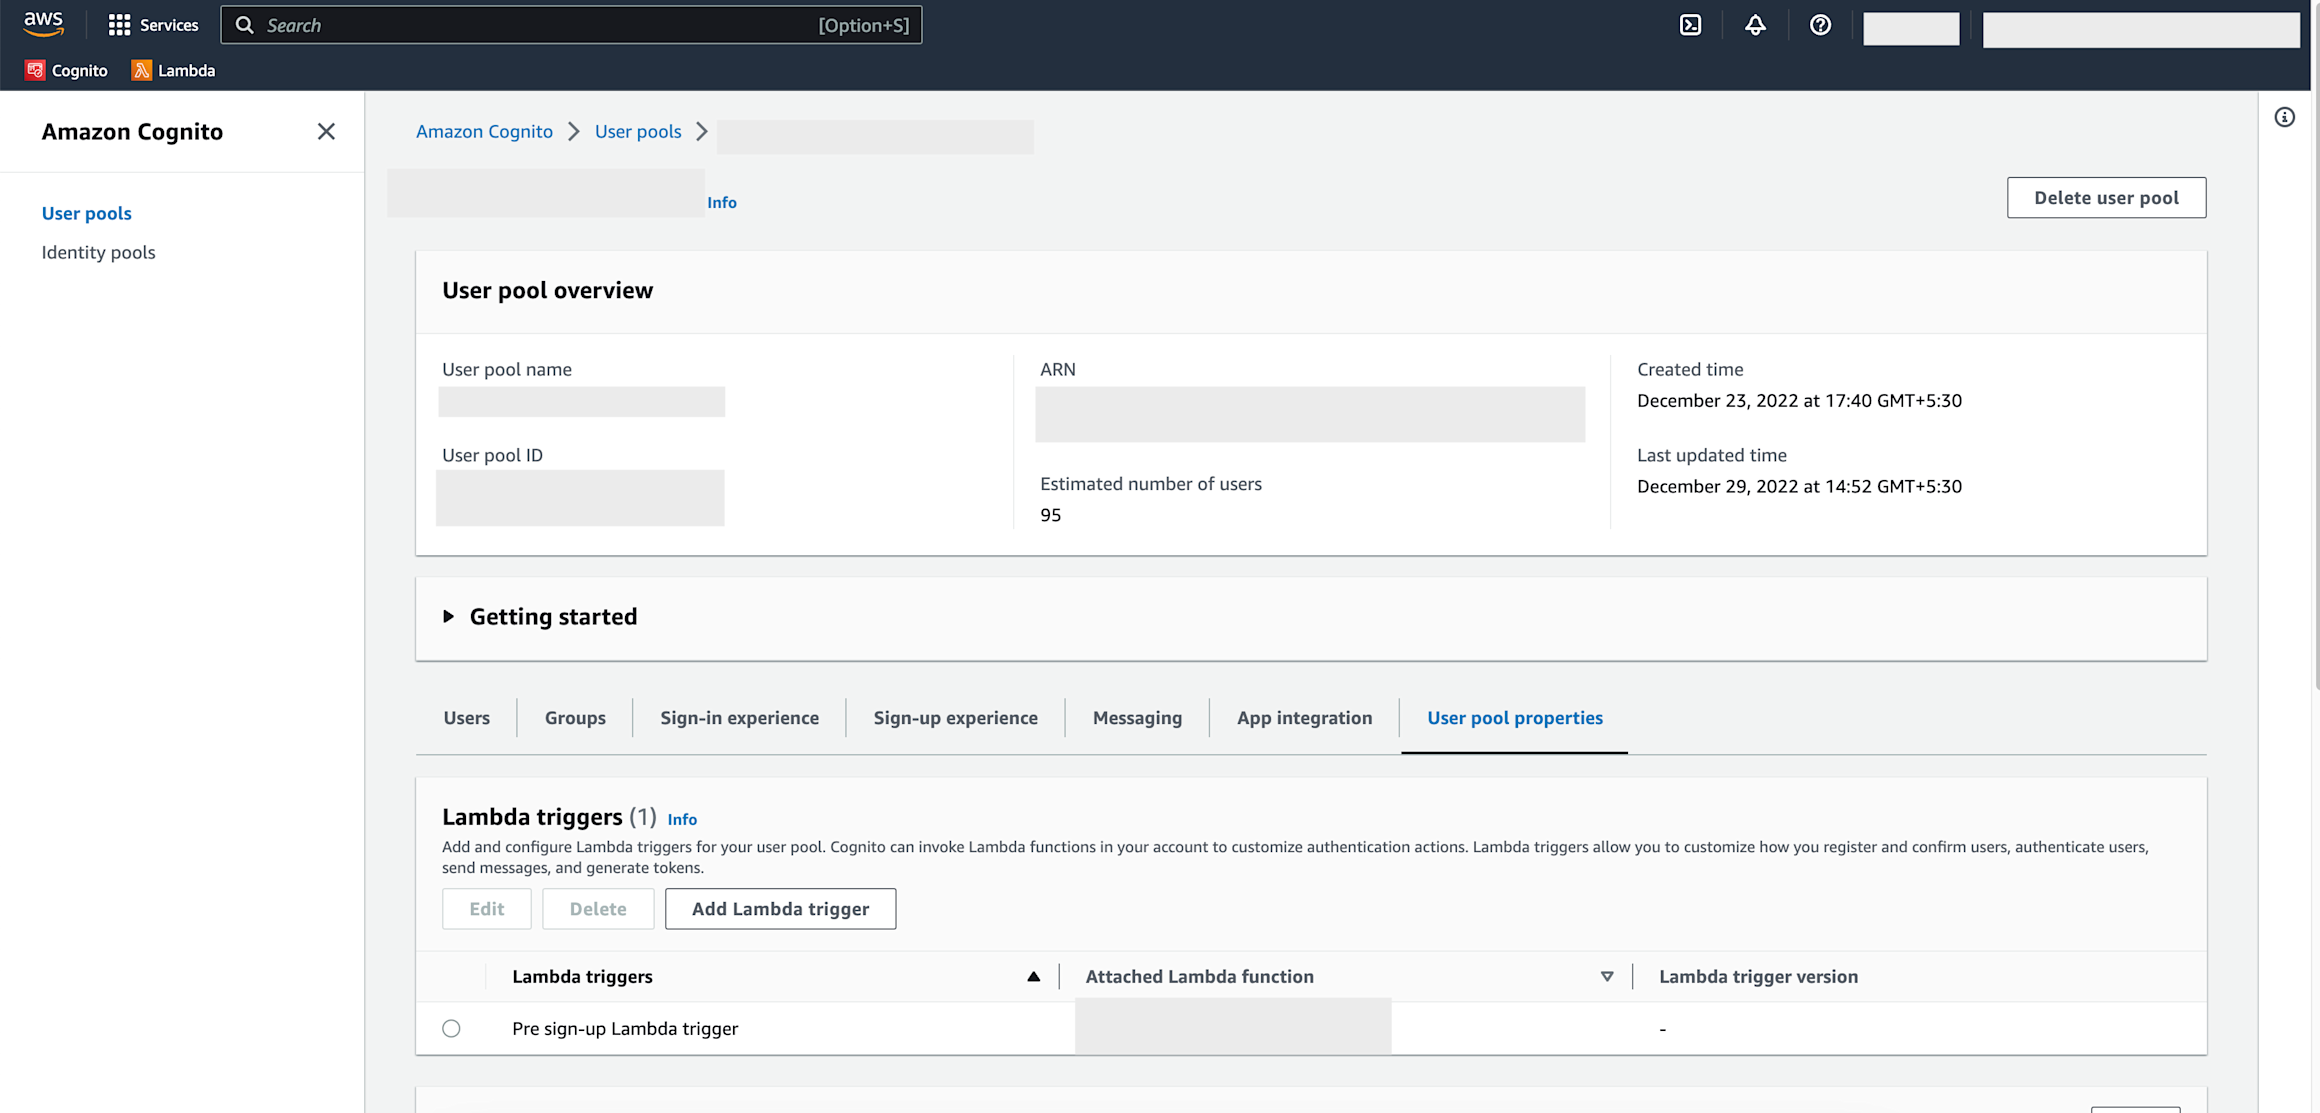Click the AWS search input field
Viewport: 2320px width, 1113px height.
point(571,24)
